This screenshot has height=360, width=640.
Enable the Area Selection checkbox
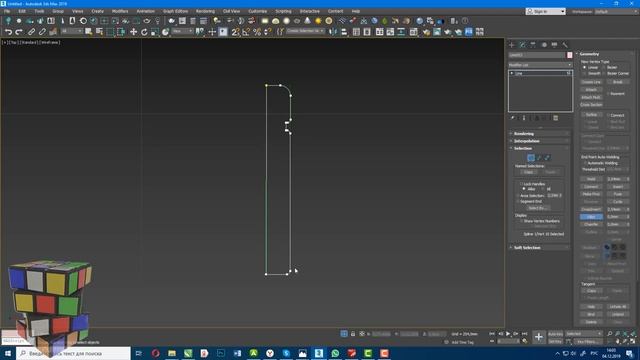(518, 196)
